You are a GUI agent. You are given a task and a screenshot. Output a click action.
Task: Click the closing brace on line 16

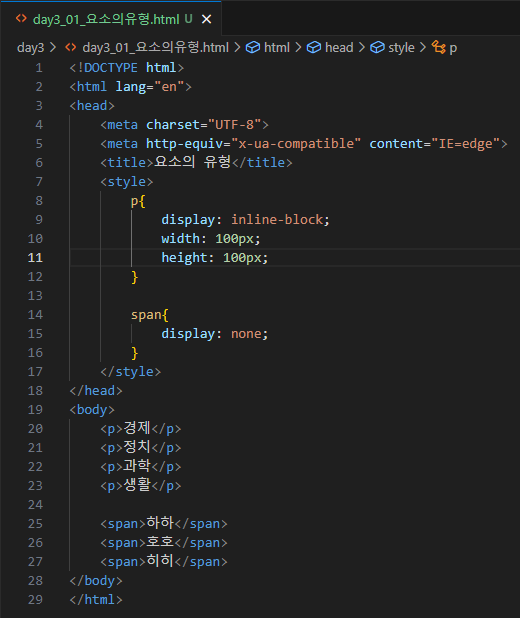tap(134, 353)
